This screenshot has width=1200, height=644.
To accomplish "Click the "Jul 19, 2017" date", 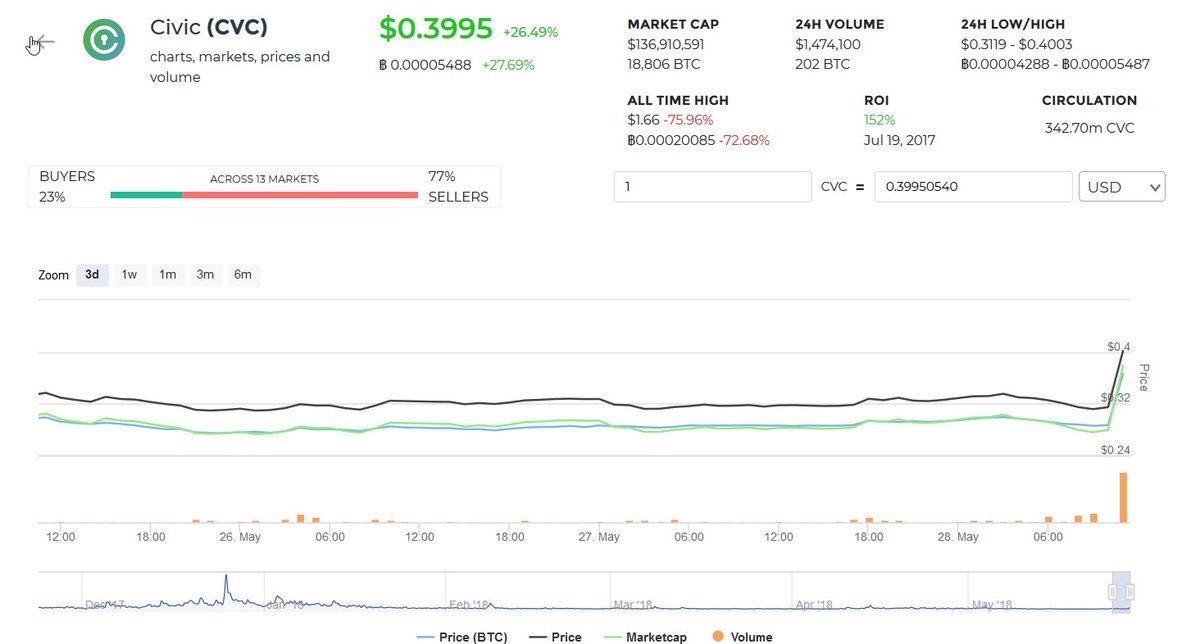I will (900, 140).
